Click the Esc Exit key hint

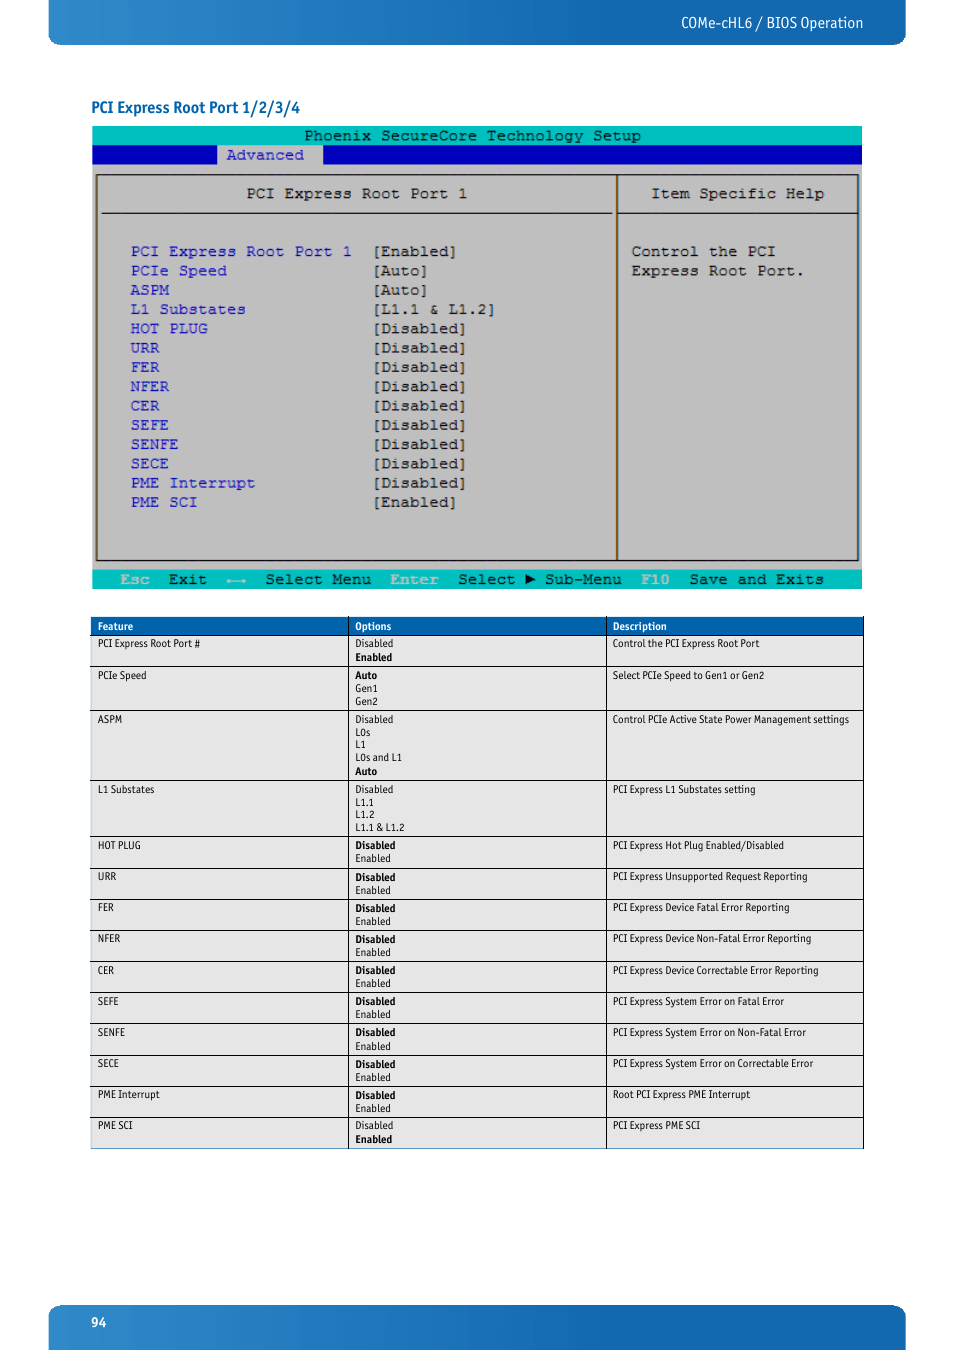tap(164, 580)
